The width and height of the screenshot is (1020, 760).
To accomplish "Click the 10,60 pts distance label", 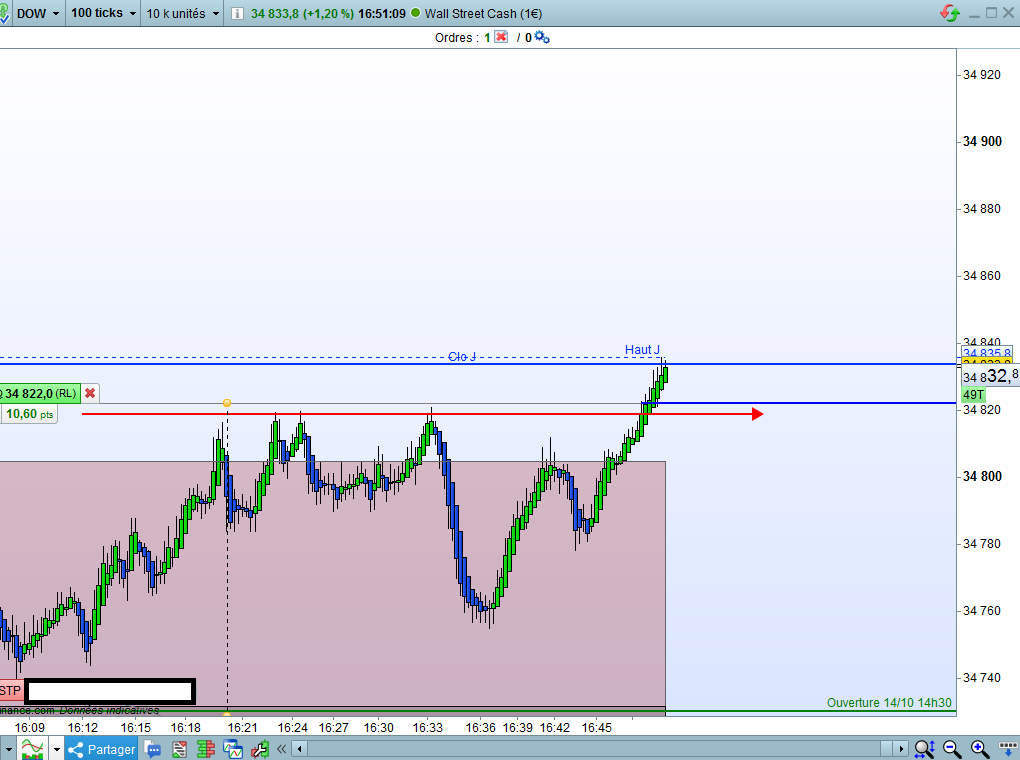I will pos(29,414).
